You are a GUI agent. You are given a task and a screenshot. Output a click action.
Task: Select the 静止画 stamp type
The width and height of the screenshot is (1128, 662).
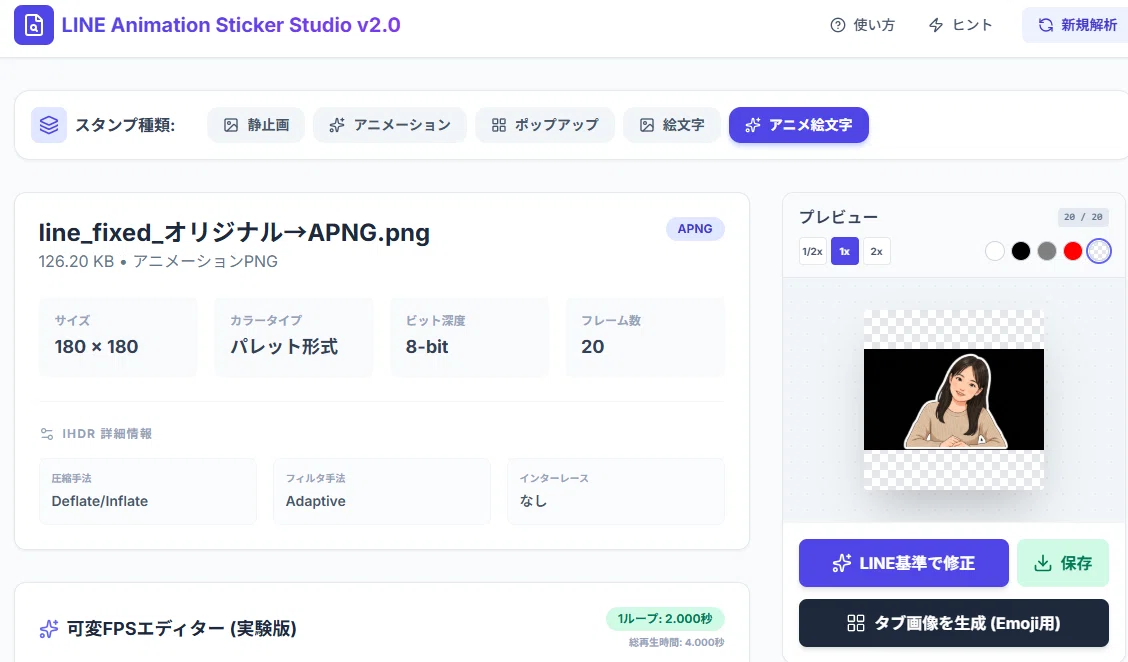[x=256, y=125]
